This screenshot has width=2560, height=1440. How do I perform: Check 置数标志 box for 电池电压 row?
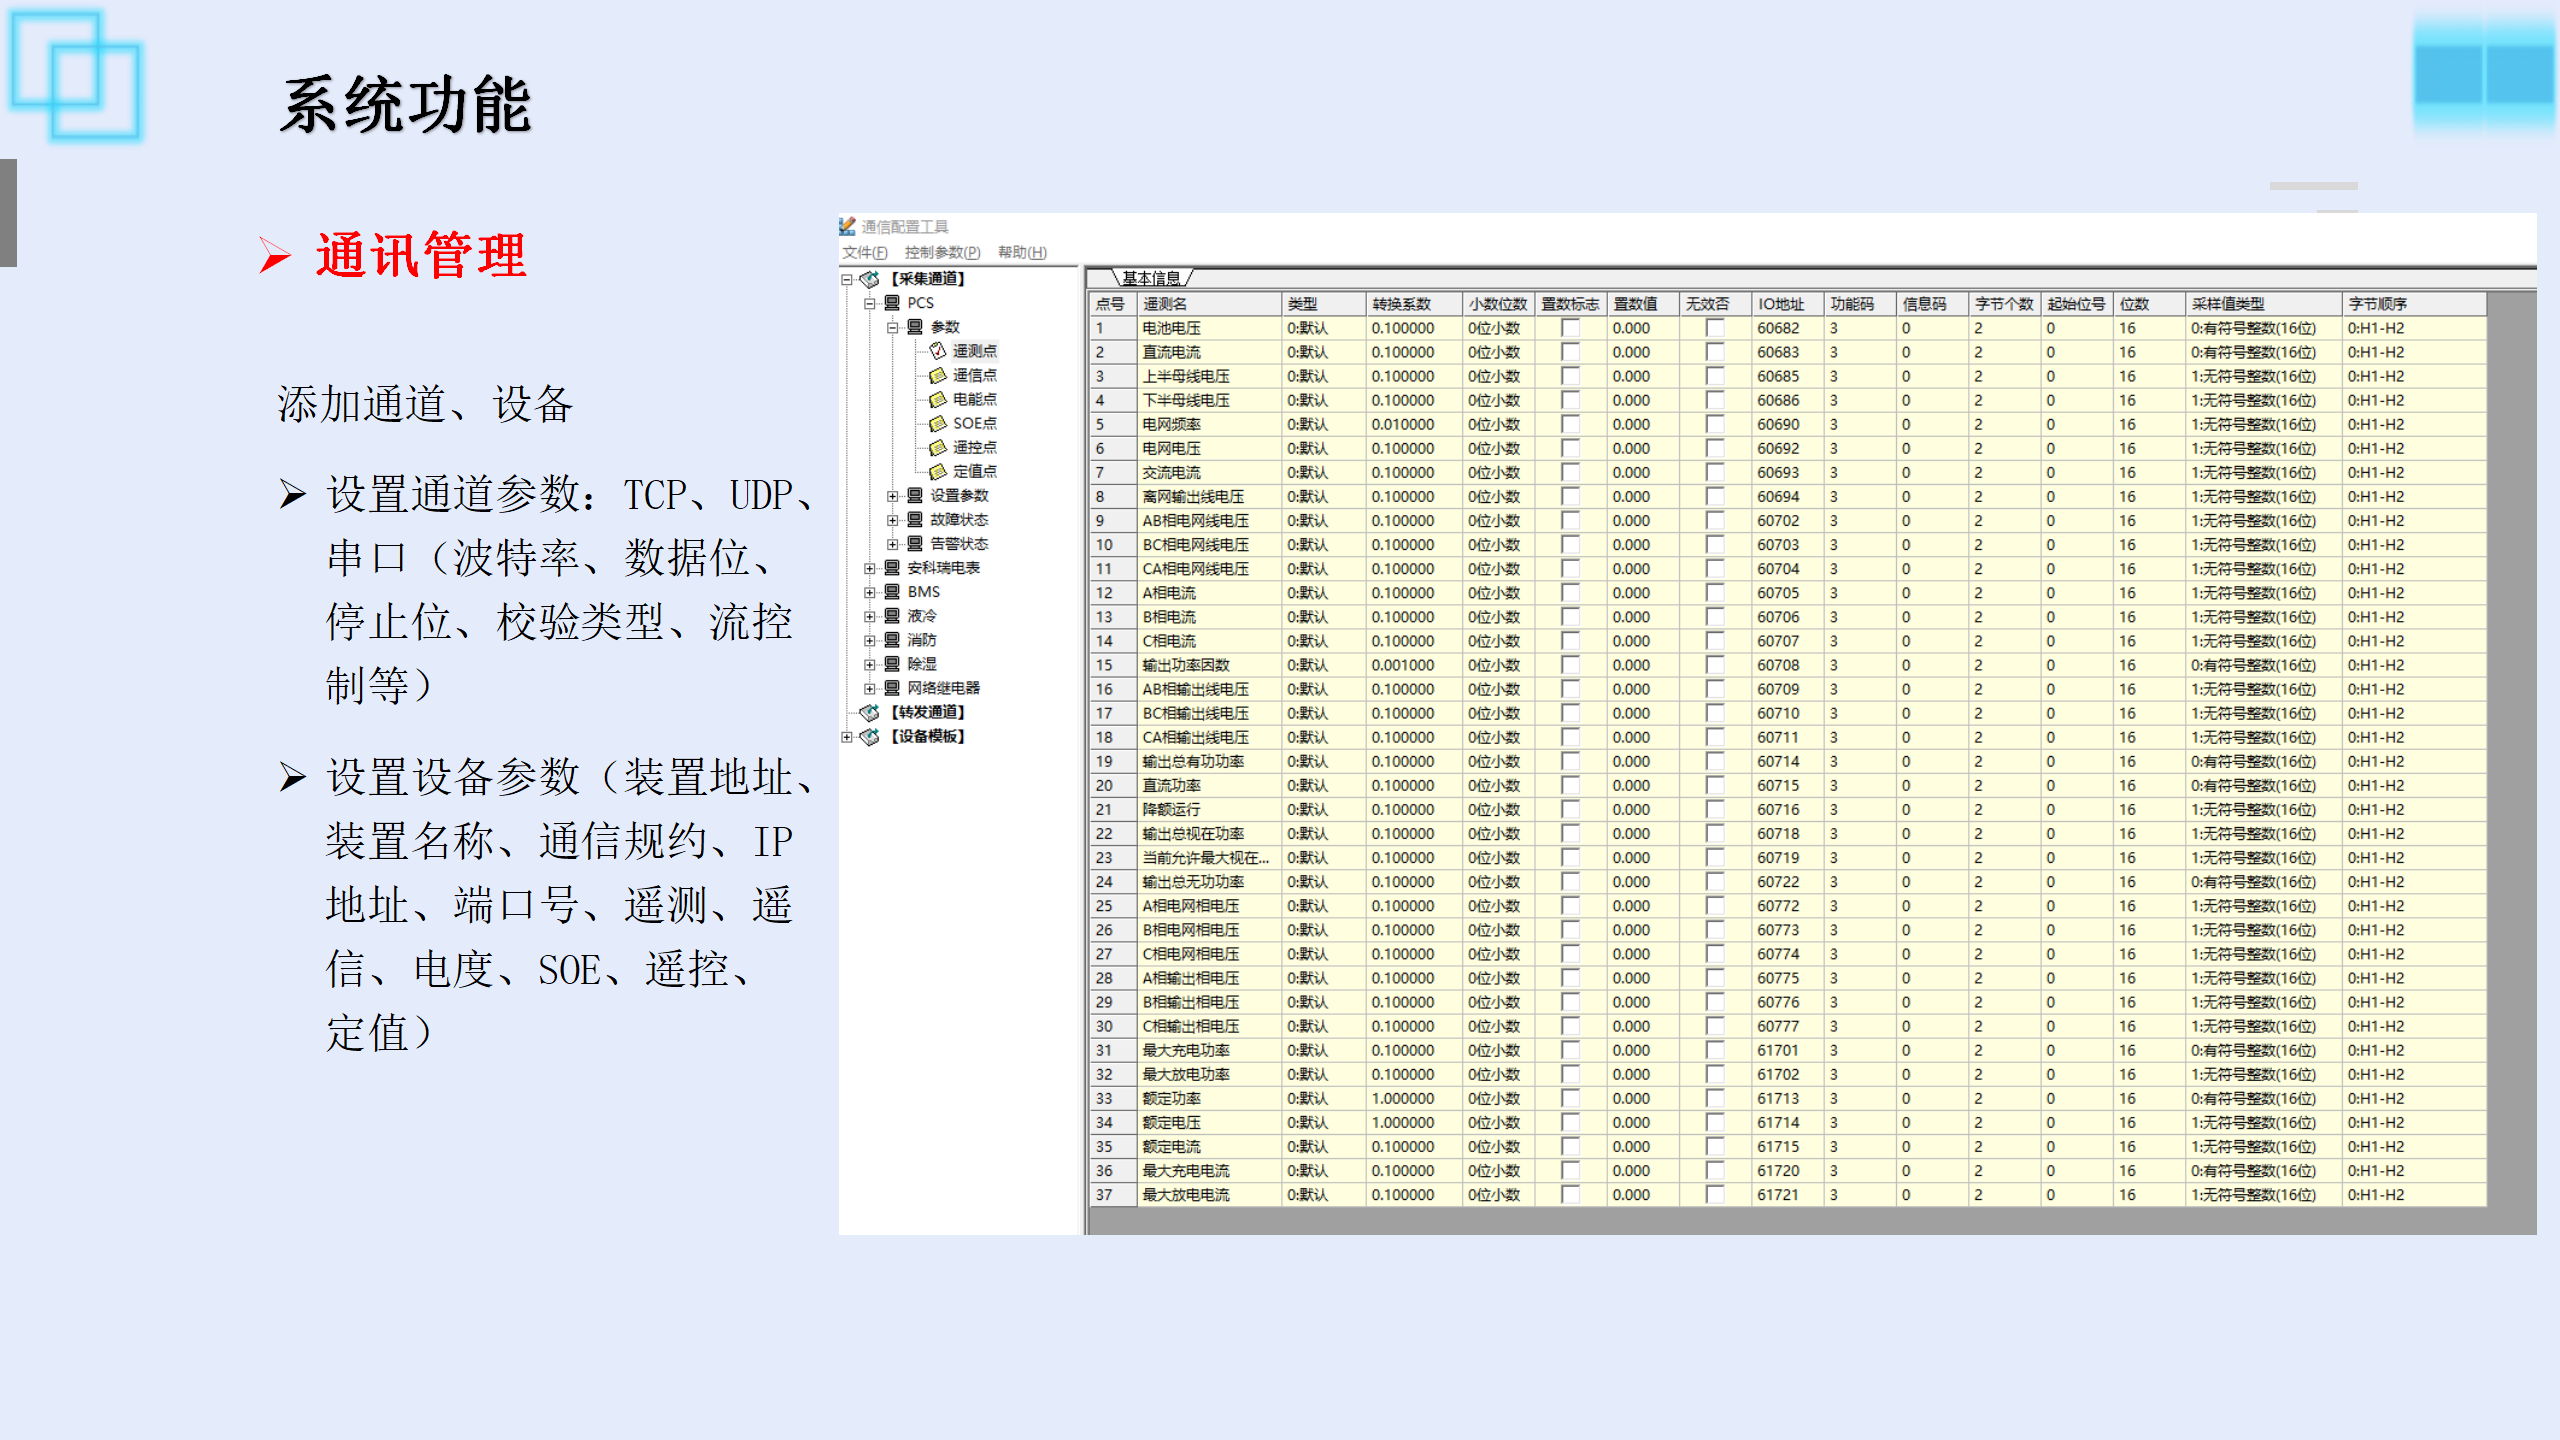(1570, 328)
